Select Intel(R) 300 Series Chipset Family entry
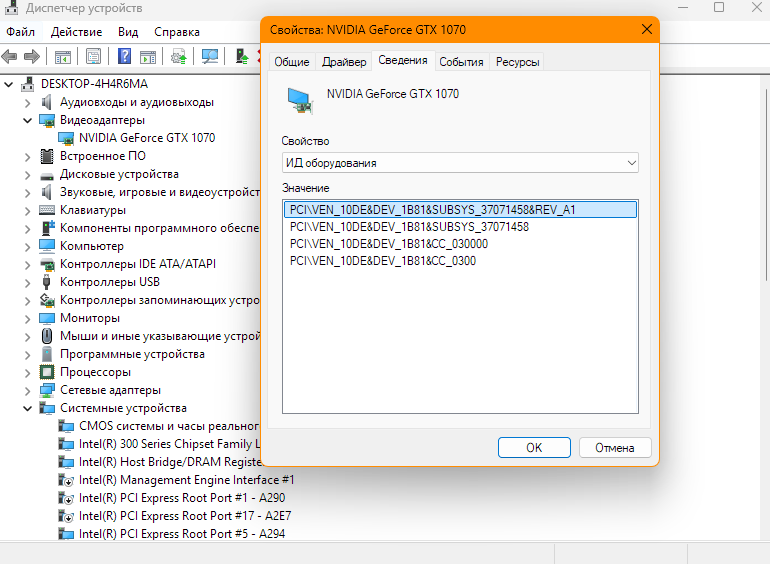 click(169, 444)
